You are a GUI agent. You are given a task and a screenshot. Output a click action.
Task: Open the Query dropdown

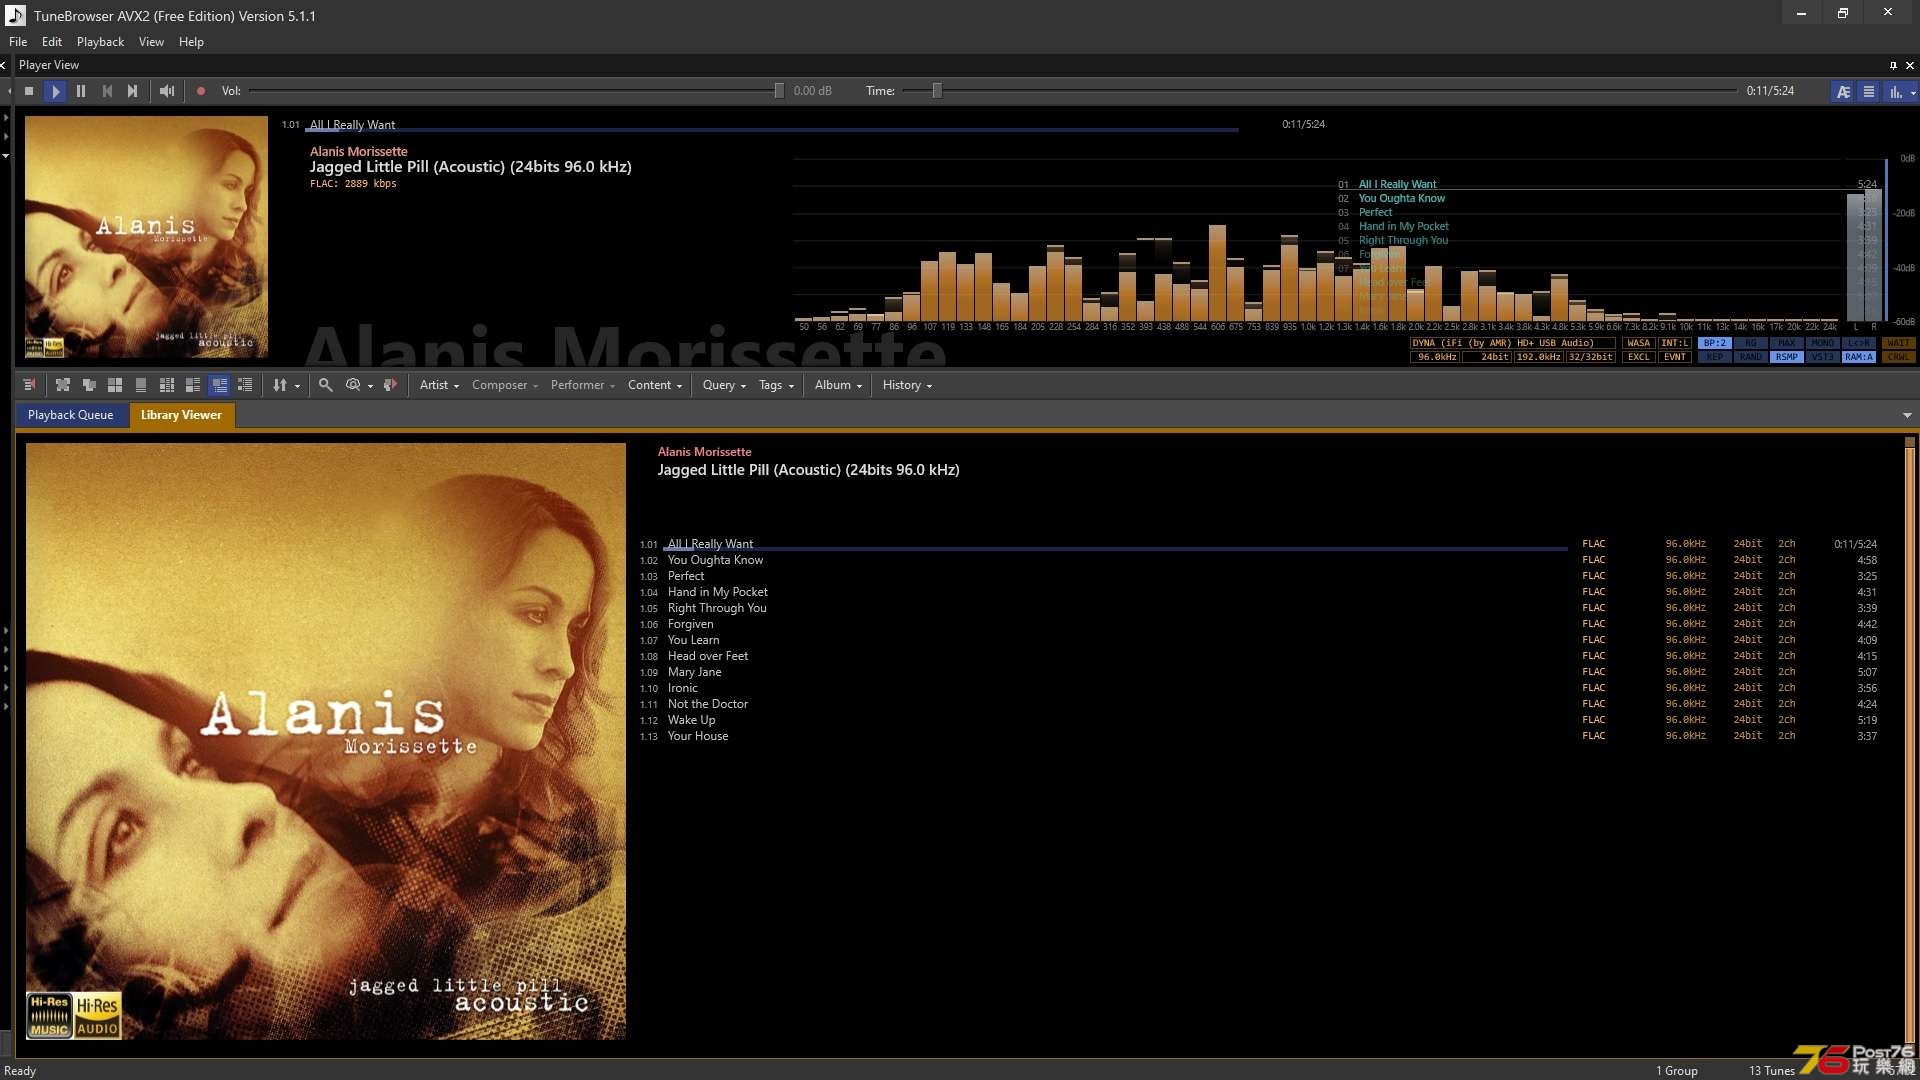pyautogui.click(x=724, y=385)
